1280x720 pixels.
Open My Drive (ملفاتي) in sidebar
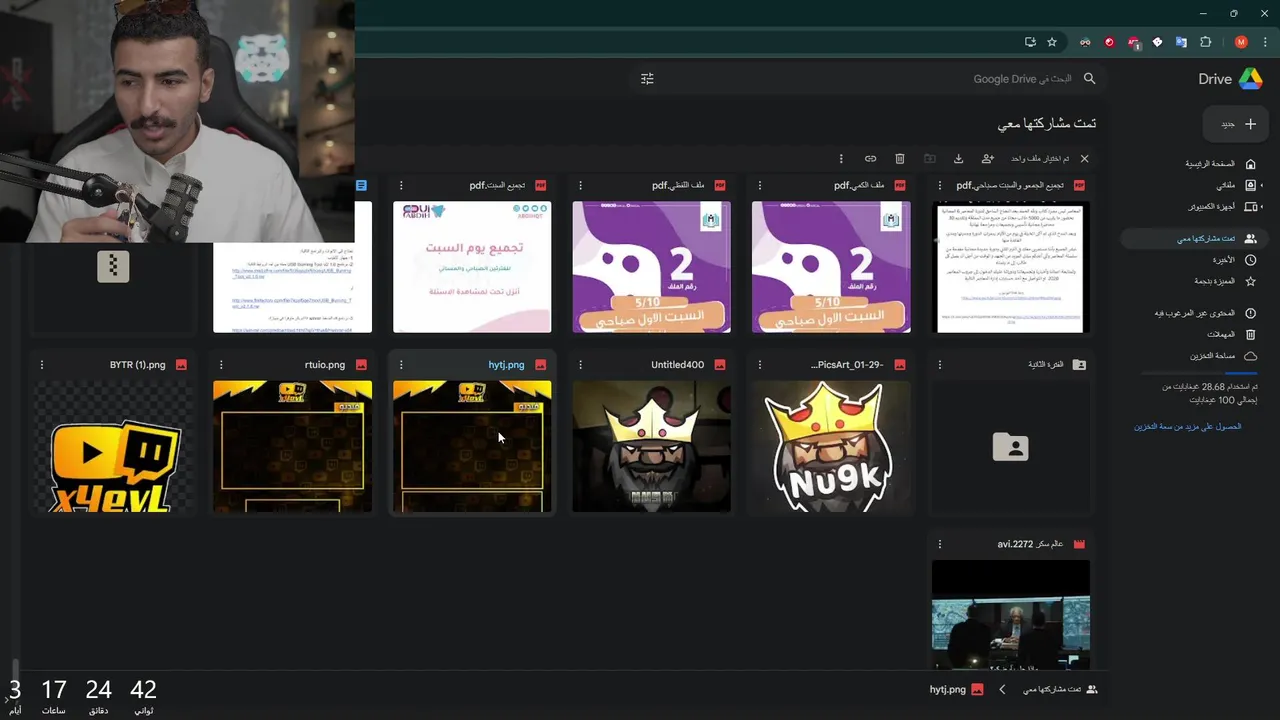[x=1236, y=185]
